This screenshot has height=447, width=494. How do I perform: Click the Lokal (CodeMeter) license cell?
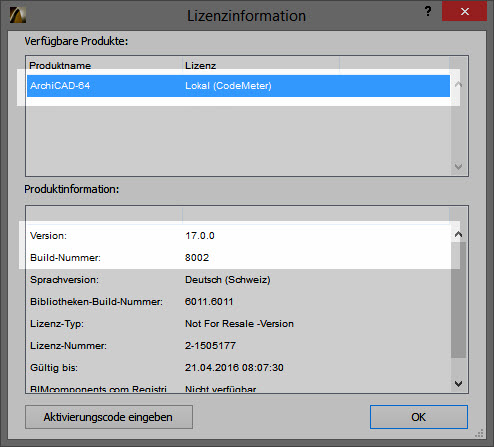[x=228, y=86]
